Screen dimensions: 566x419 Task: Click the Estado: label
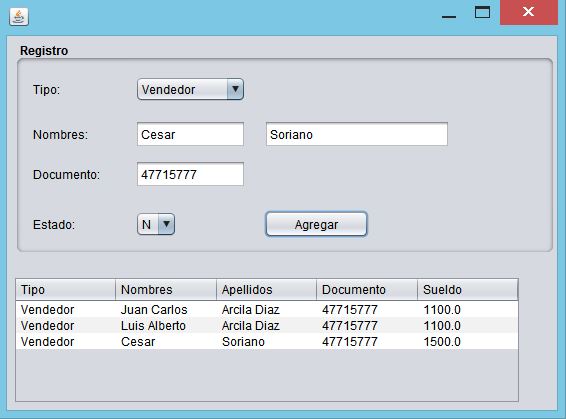tap(54, 224)
